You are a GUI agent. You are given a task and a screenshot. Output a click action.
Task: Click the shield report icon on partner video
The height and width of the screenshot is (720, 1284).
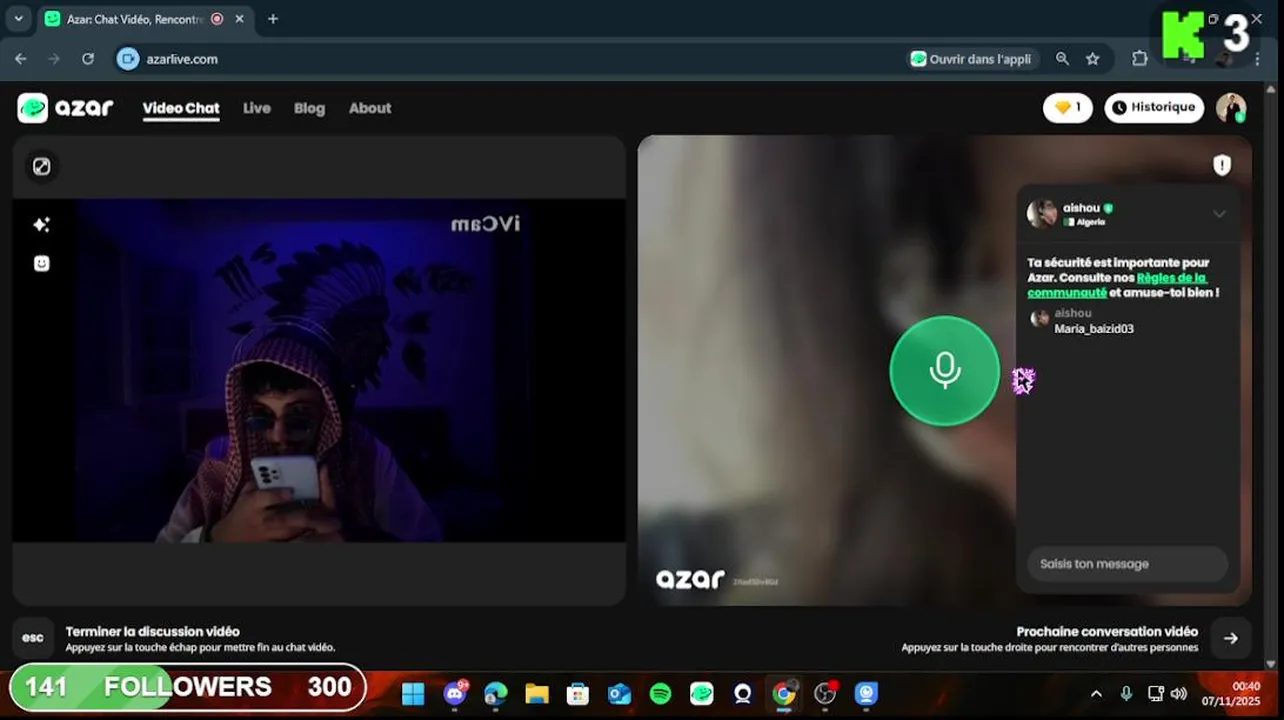[x=1222, y=165]
